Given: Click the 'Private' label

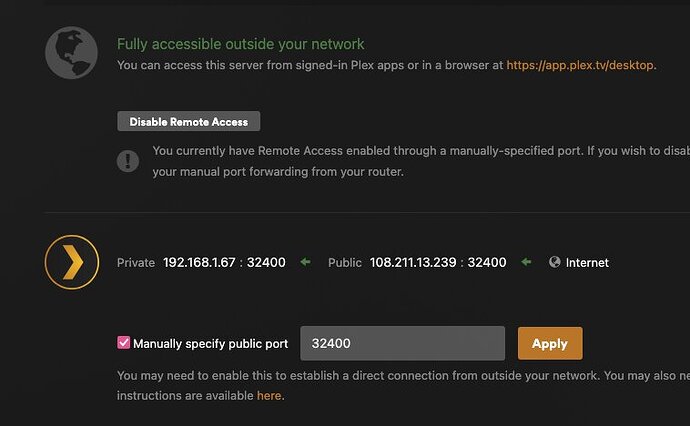Looking at the screenshot, I should [x=136, y=263].
